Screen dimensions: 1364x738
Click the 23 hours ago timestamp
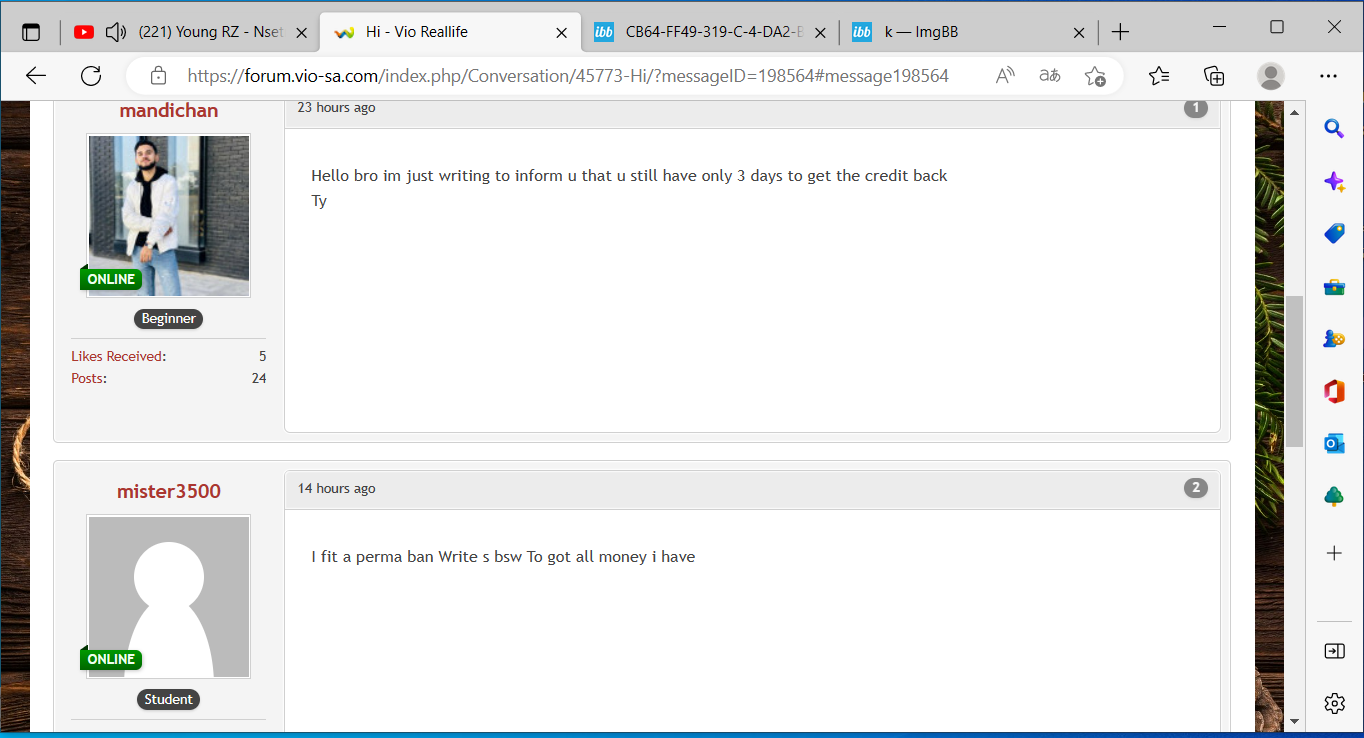click(x=336, y=107)
